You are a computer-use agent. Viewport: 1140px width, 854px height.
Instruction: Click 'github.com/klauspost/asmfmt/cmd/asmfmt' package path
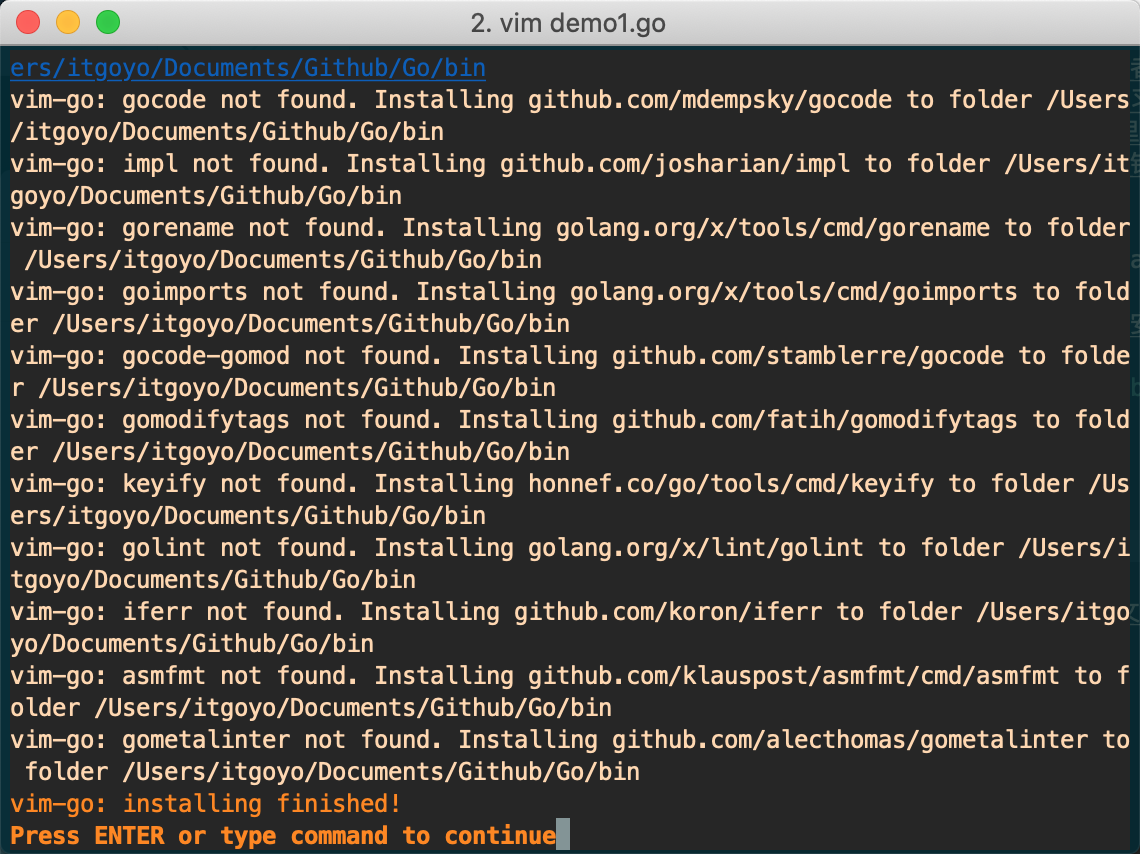[794, 675]
